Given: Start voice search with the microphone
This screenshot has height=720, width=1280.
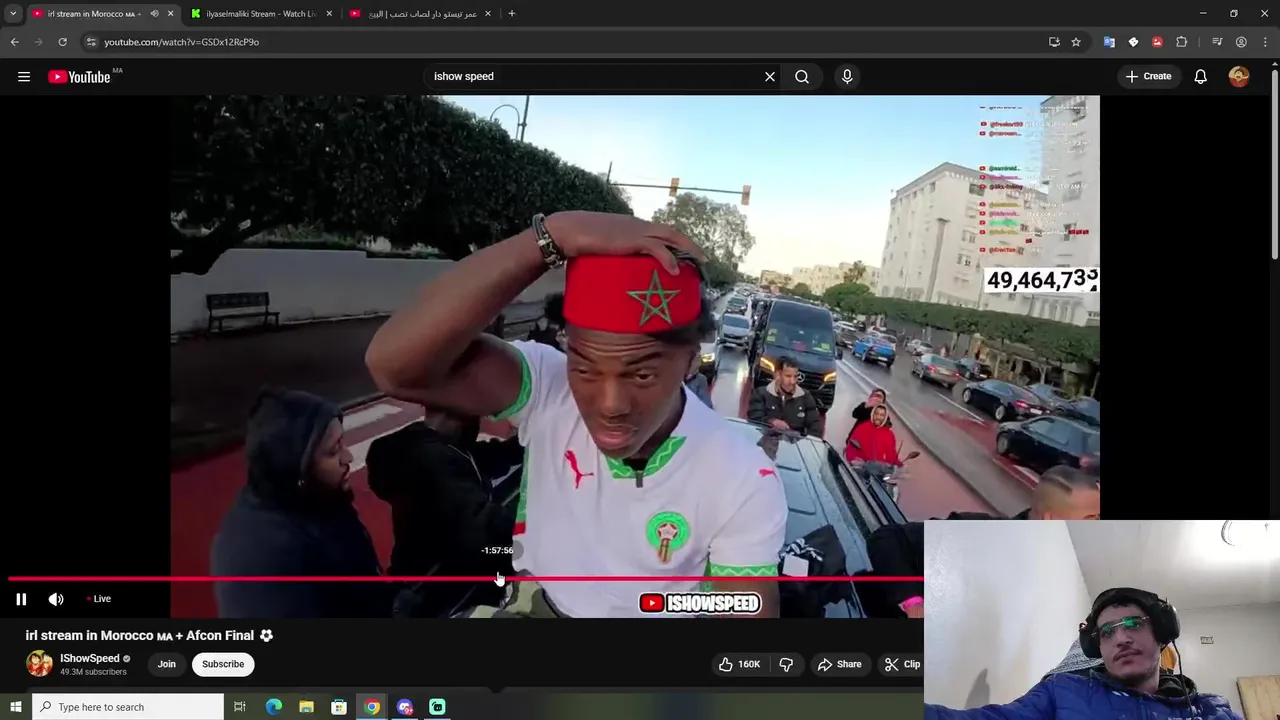Looking at the screenshot, I should (847, 76).
